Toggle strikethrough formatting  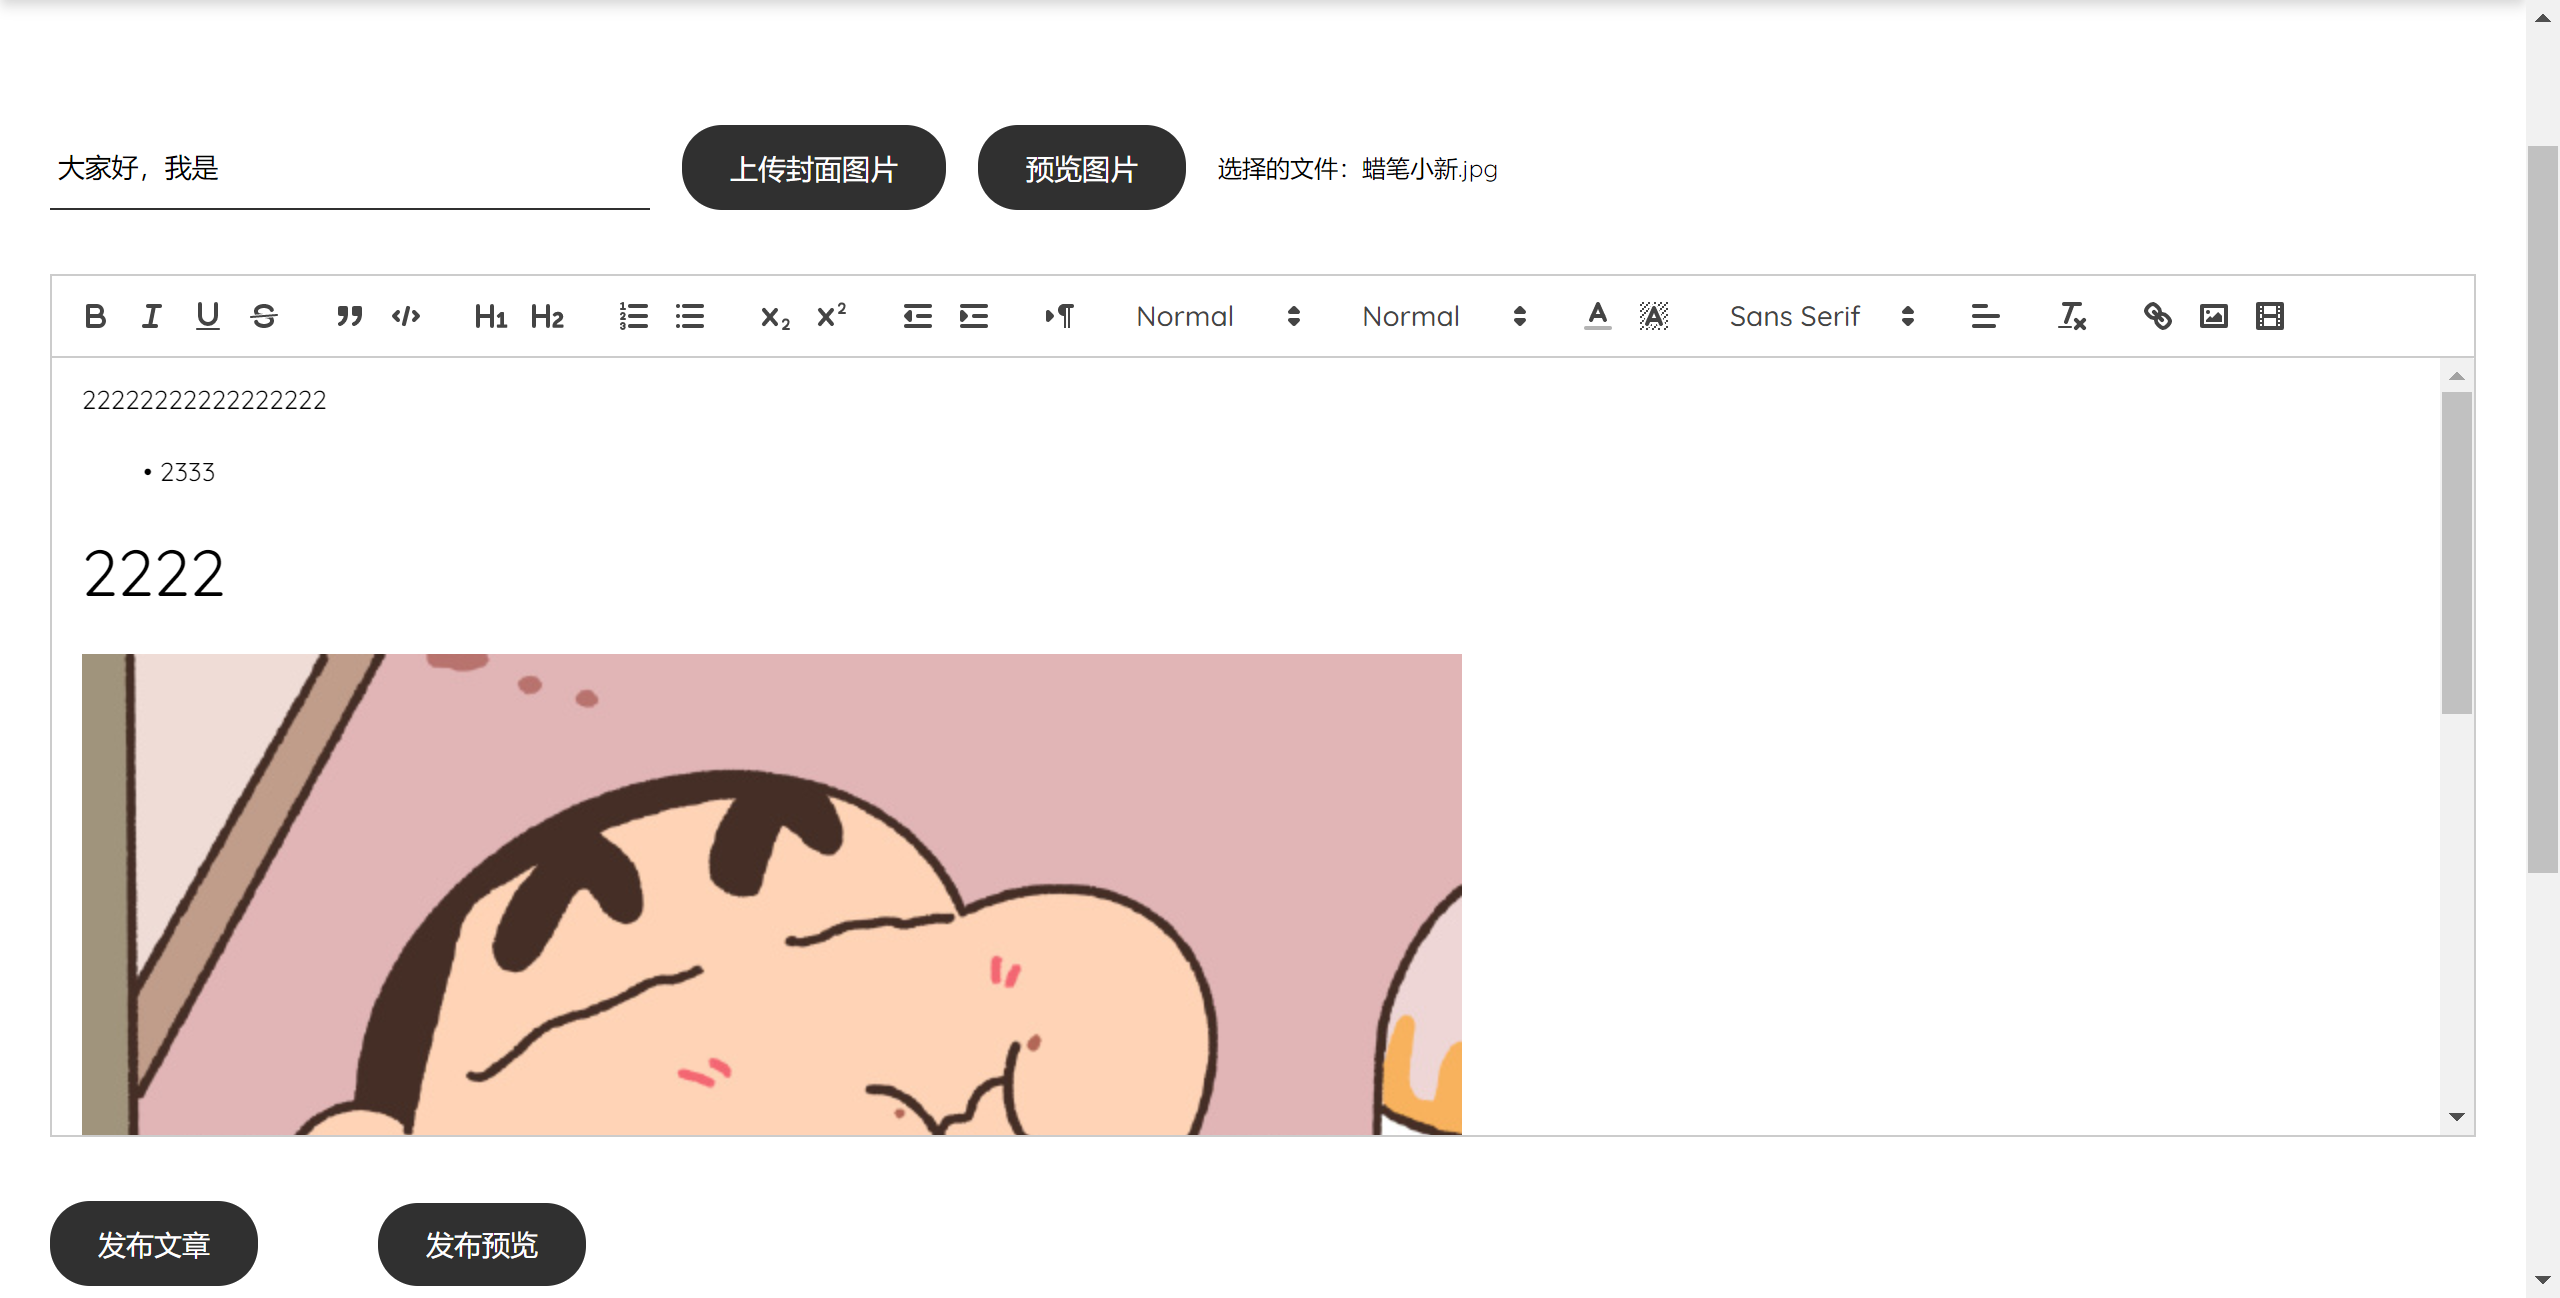coord(264,316)
